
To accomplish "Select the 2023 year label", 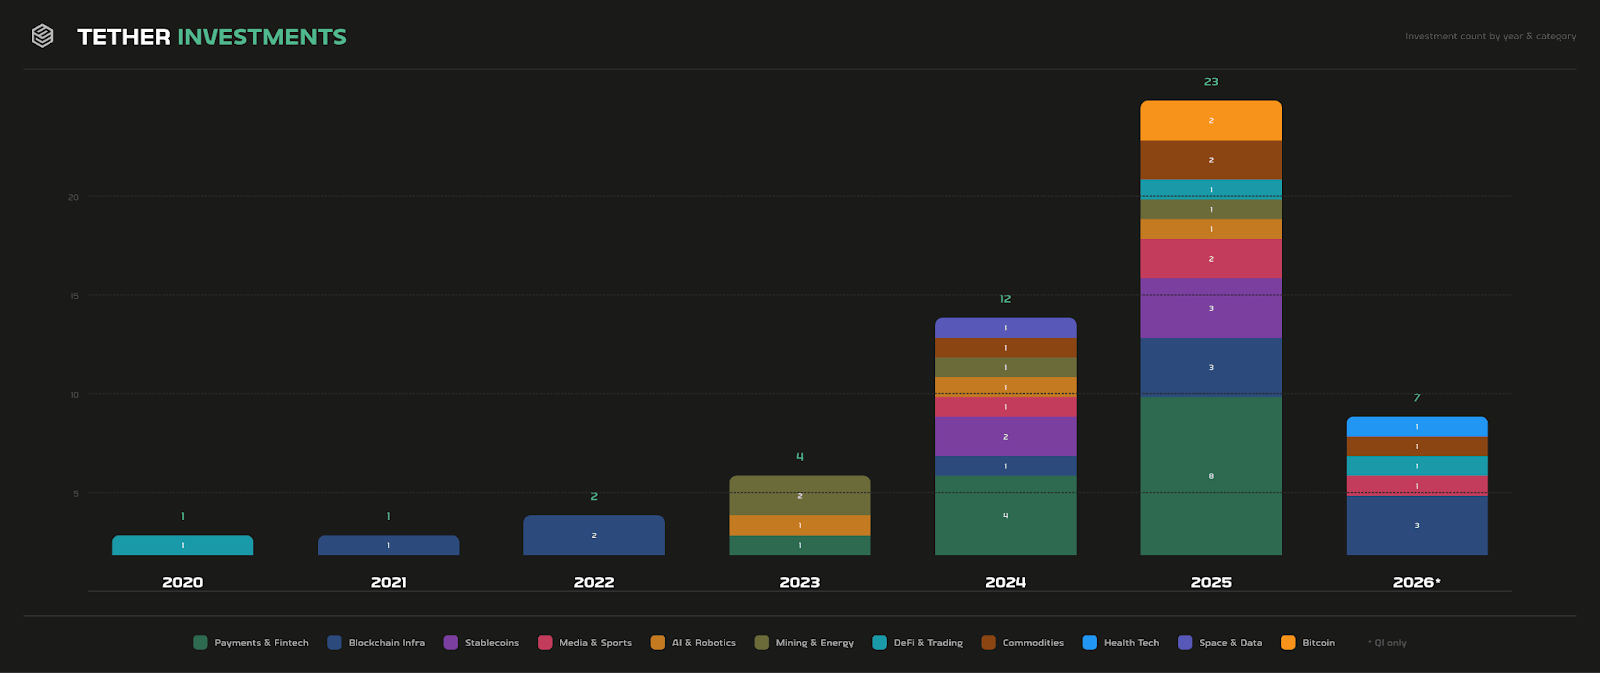I will click(x=800, y=582).
